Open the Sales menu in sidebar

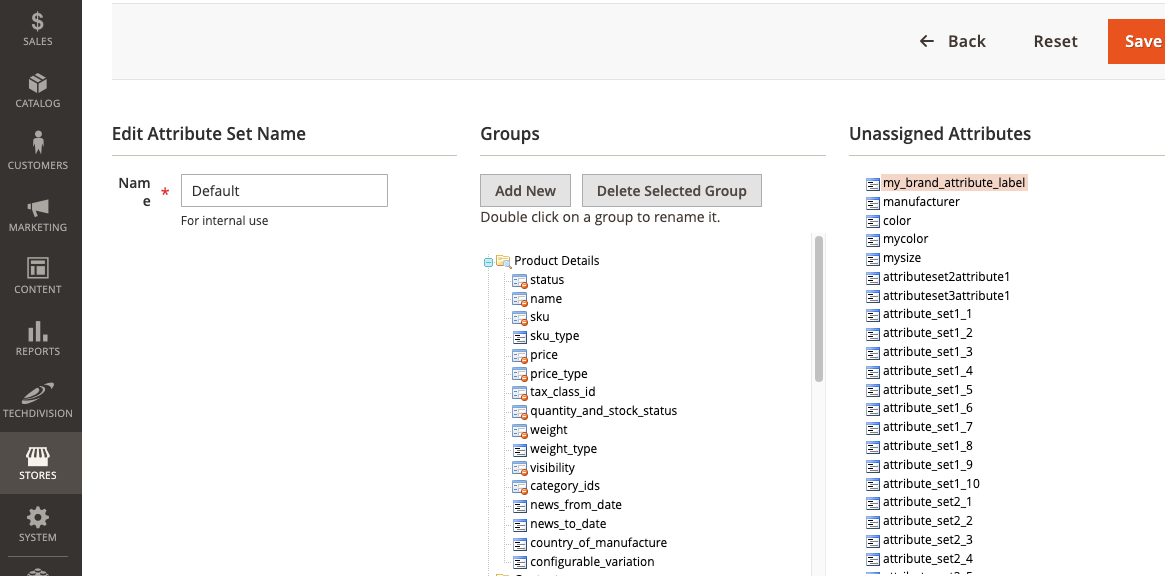(37, 29)
